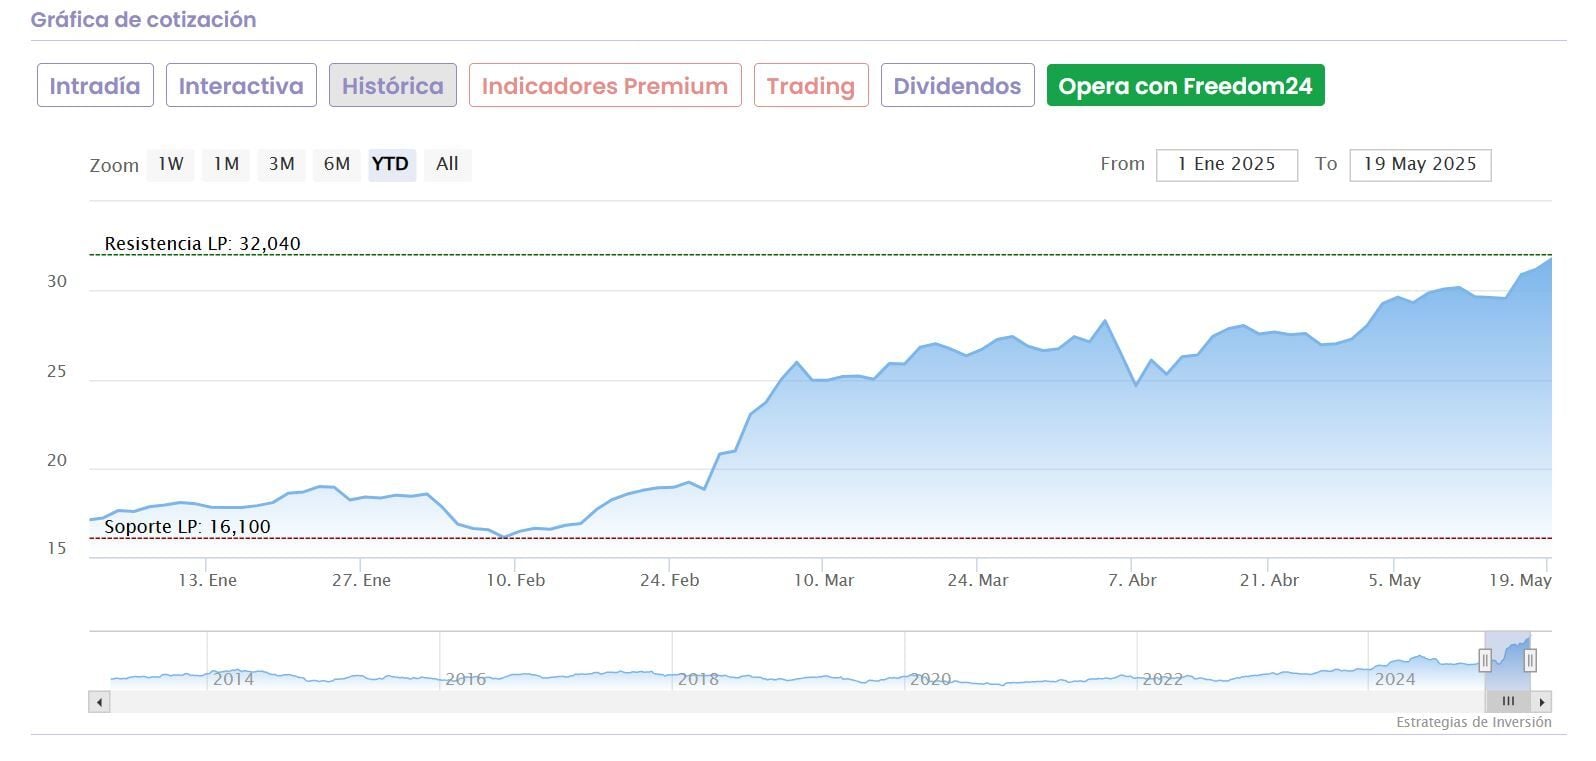Select the 3M zoom range
The image size is (1596, 761).
point(281,164)
